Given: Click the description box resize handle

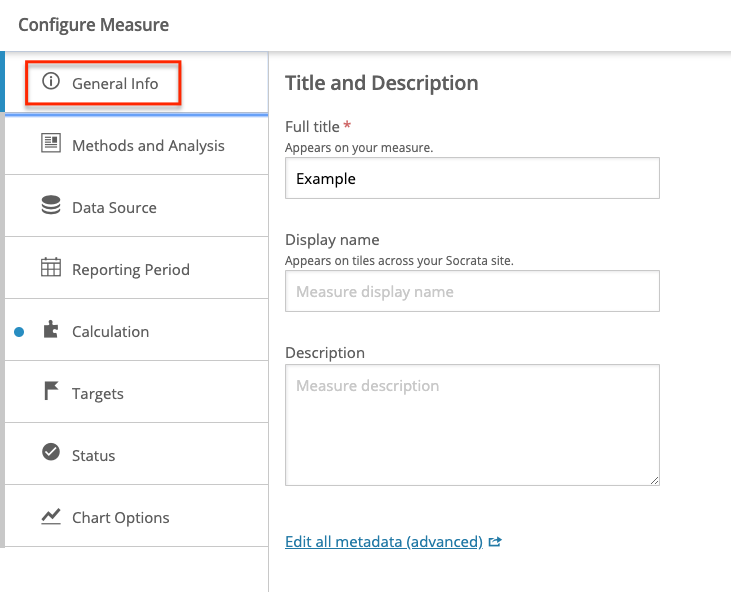Looking at the screenshot, I should 655,481.
